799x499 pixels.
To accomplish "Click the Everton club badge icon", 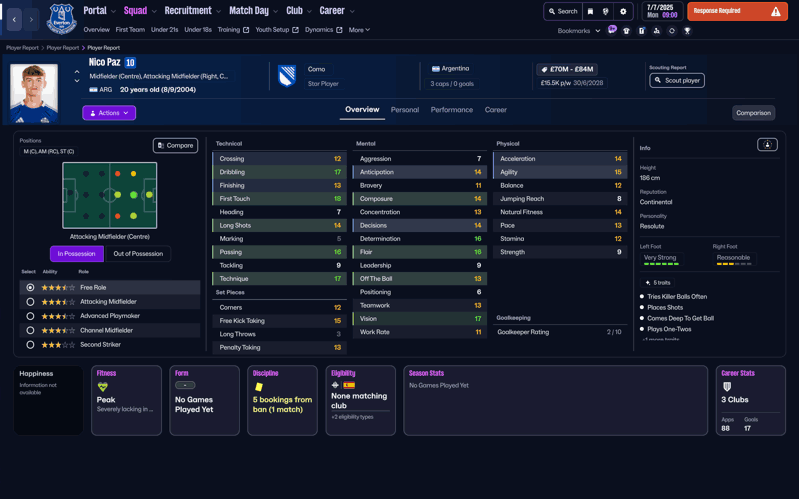I will pos(62,19).
